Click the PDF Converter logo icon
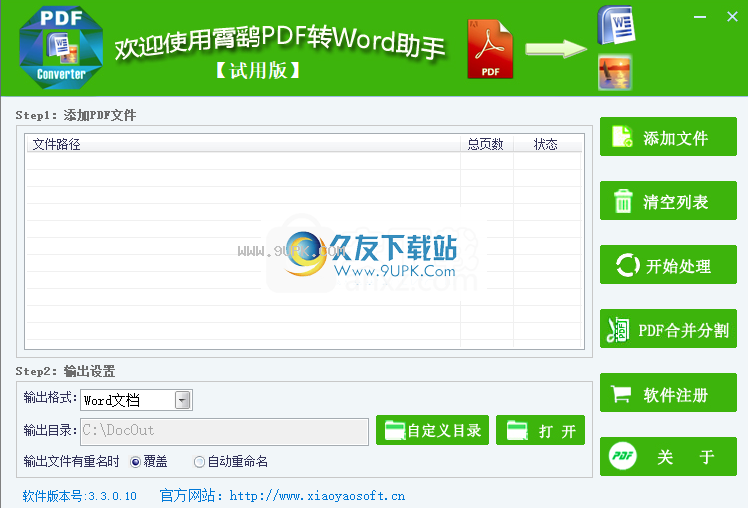This screenshot has width=748, height=508. 61,48
